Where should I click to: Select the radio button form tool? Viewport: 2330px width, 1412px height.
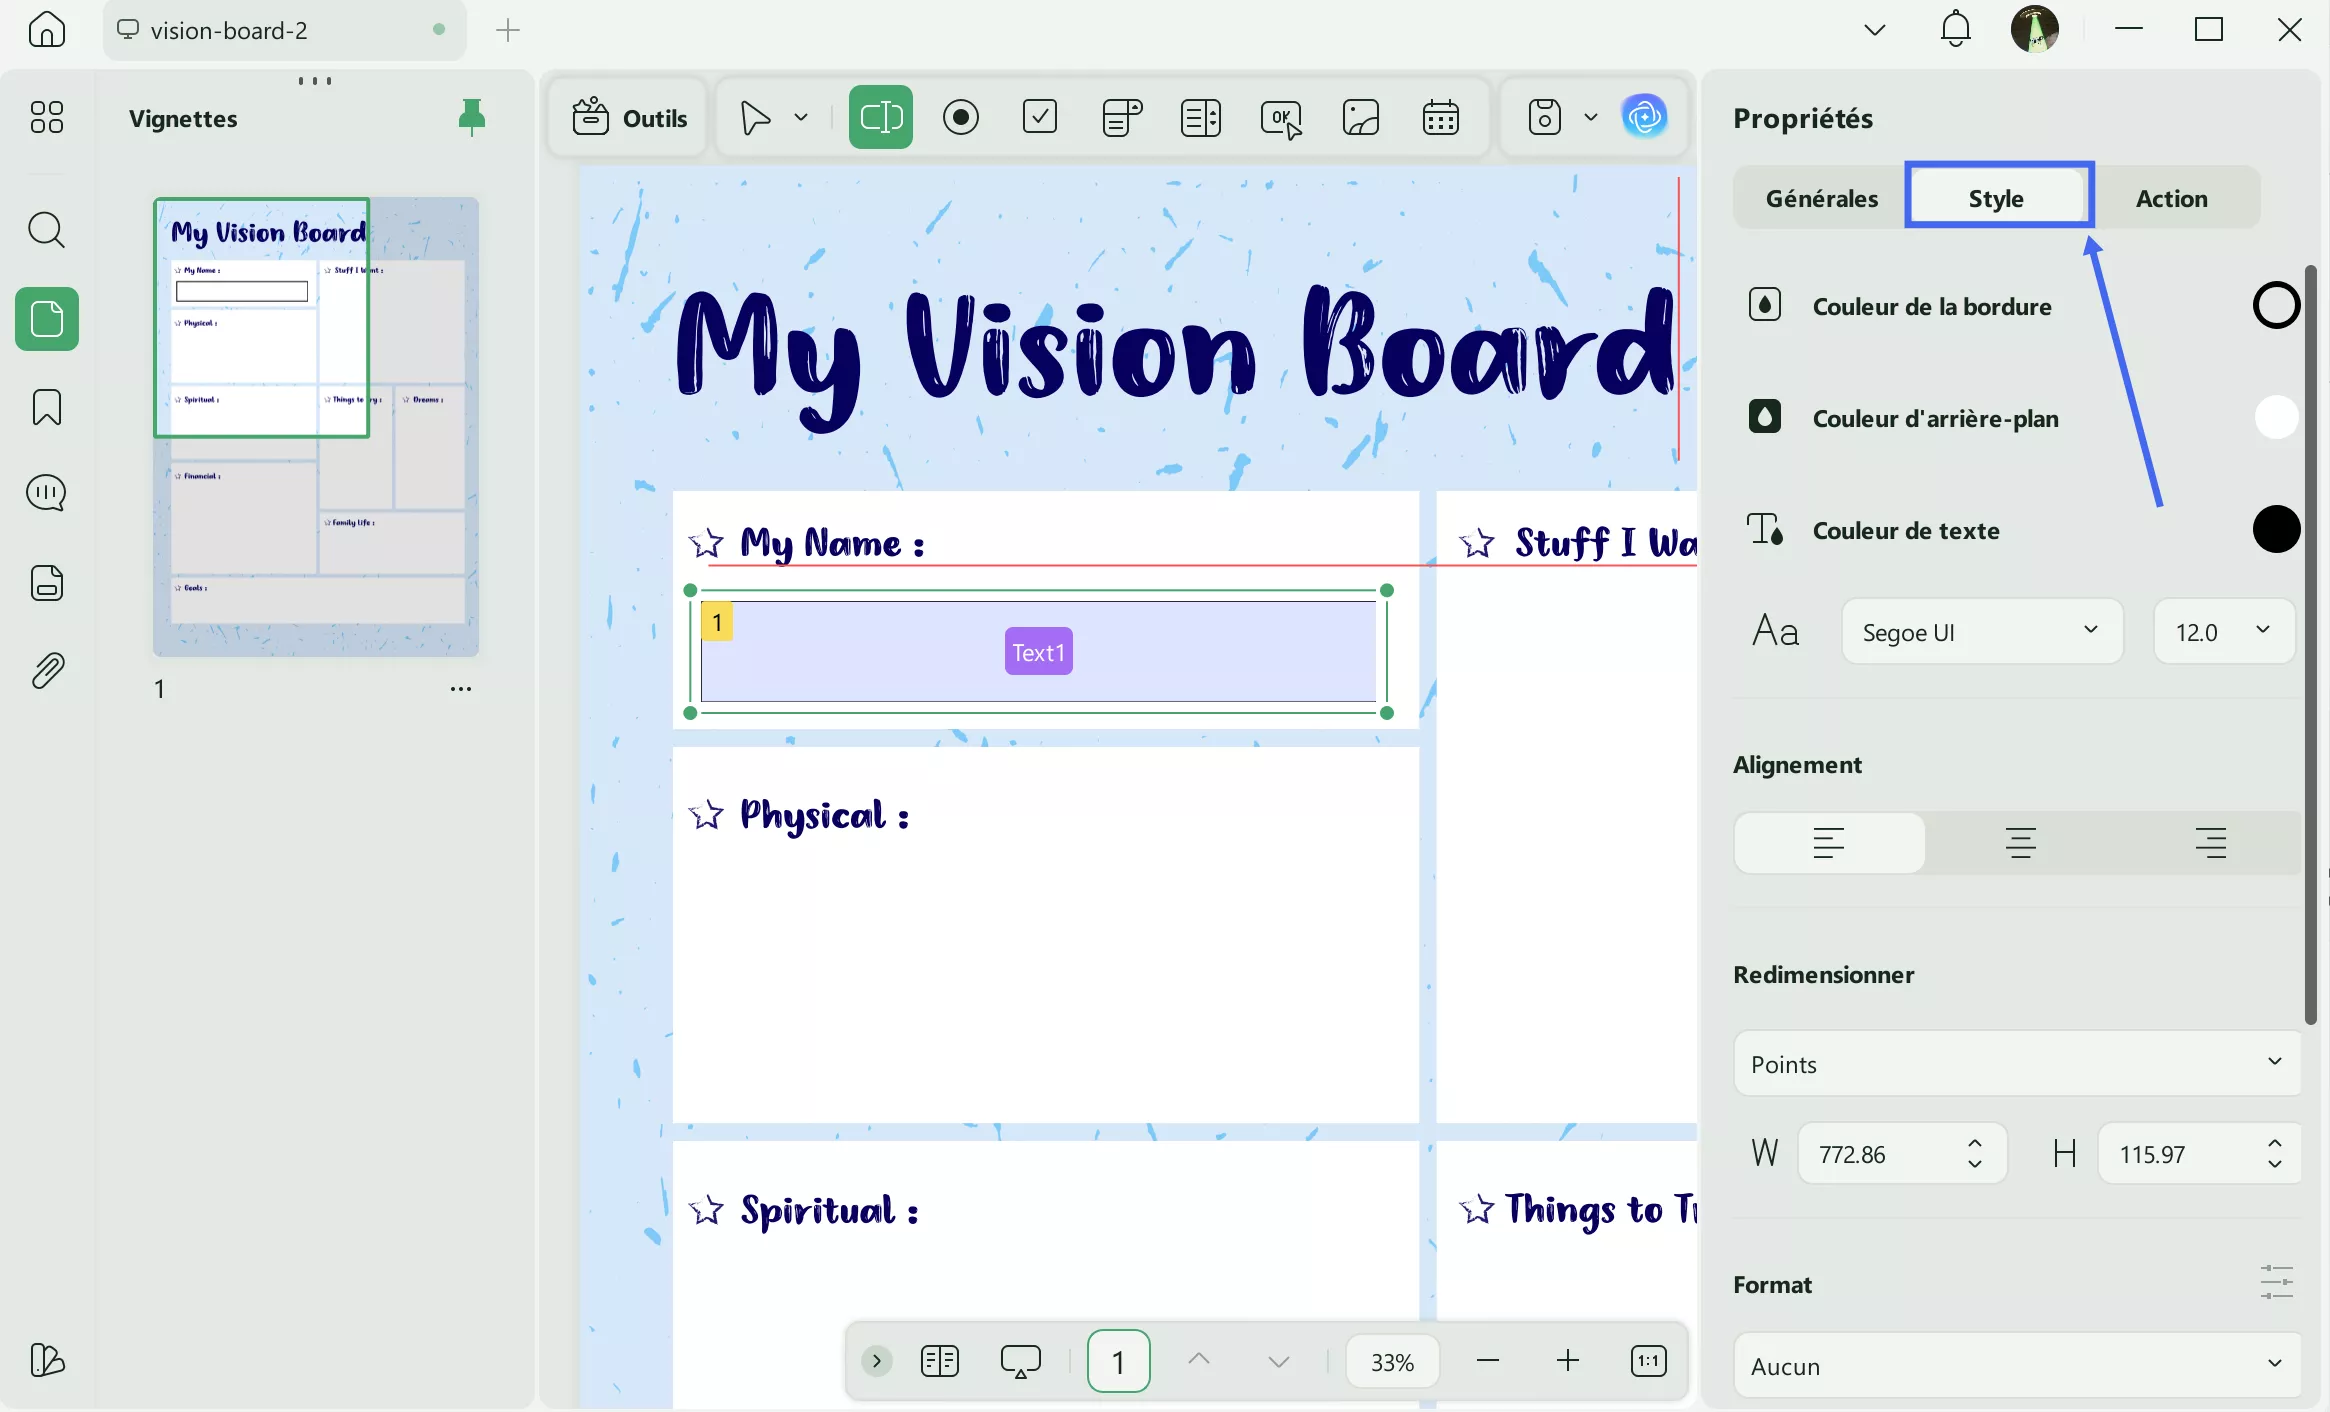point(960,118)
